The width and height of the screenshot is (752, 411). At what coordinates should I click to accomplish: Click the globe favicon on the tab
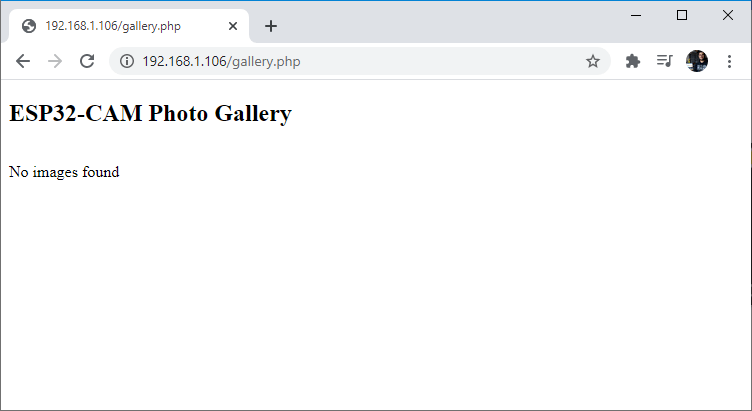28,26
